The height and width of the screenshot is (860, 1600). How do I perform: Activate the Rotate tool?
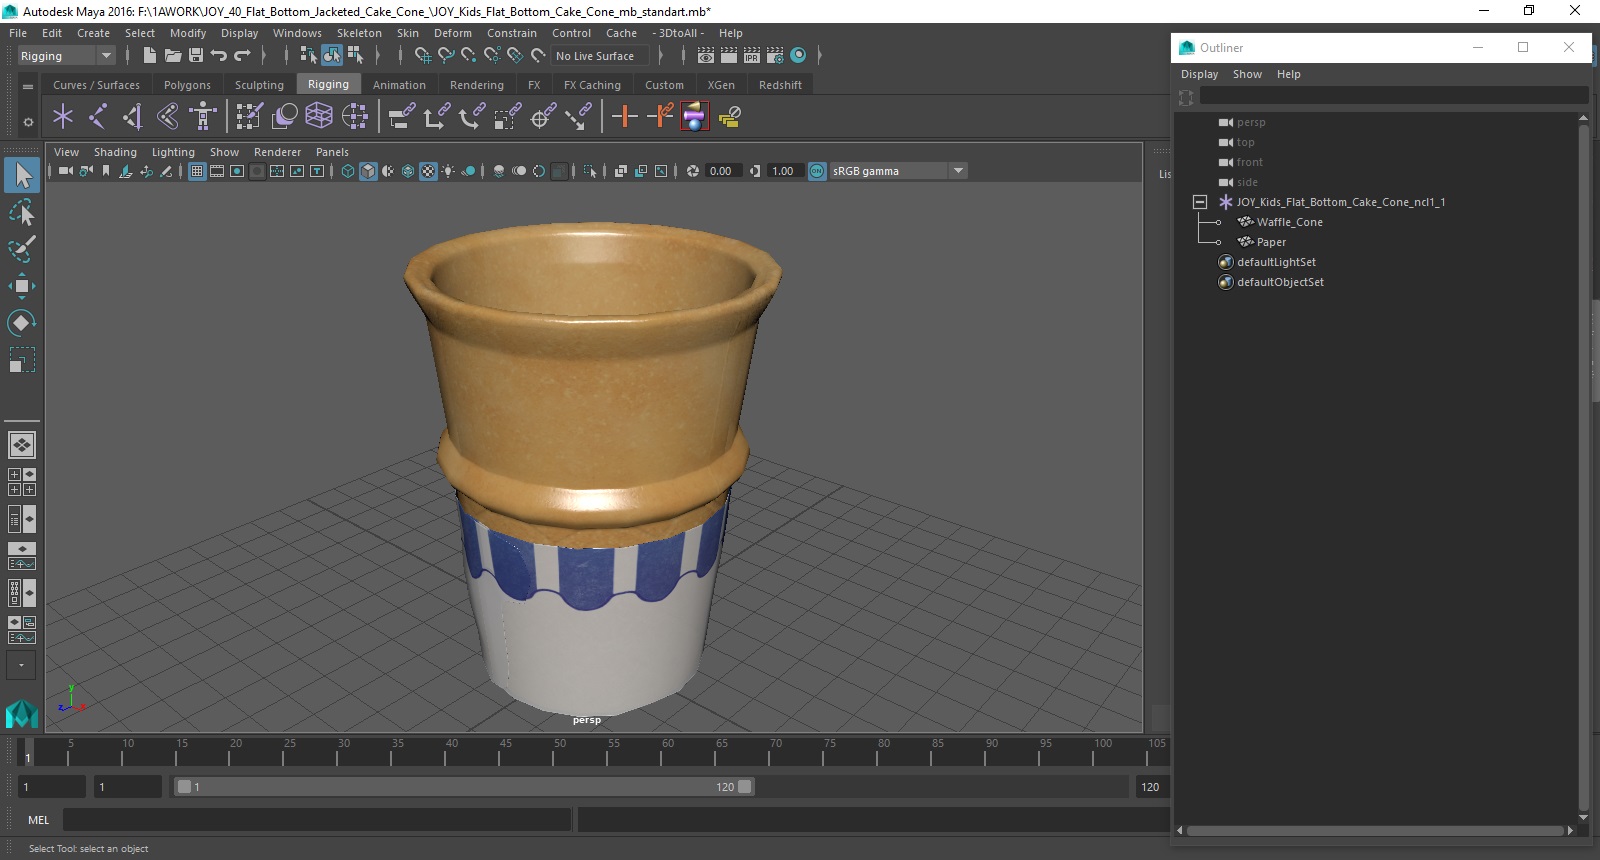click(x=22, y=322)
